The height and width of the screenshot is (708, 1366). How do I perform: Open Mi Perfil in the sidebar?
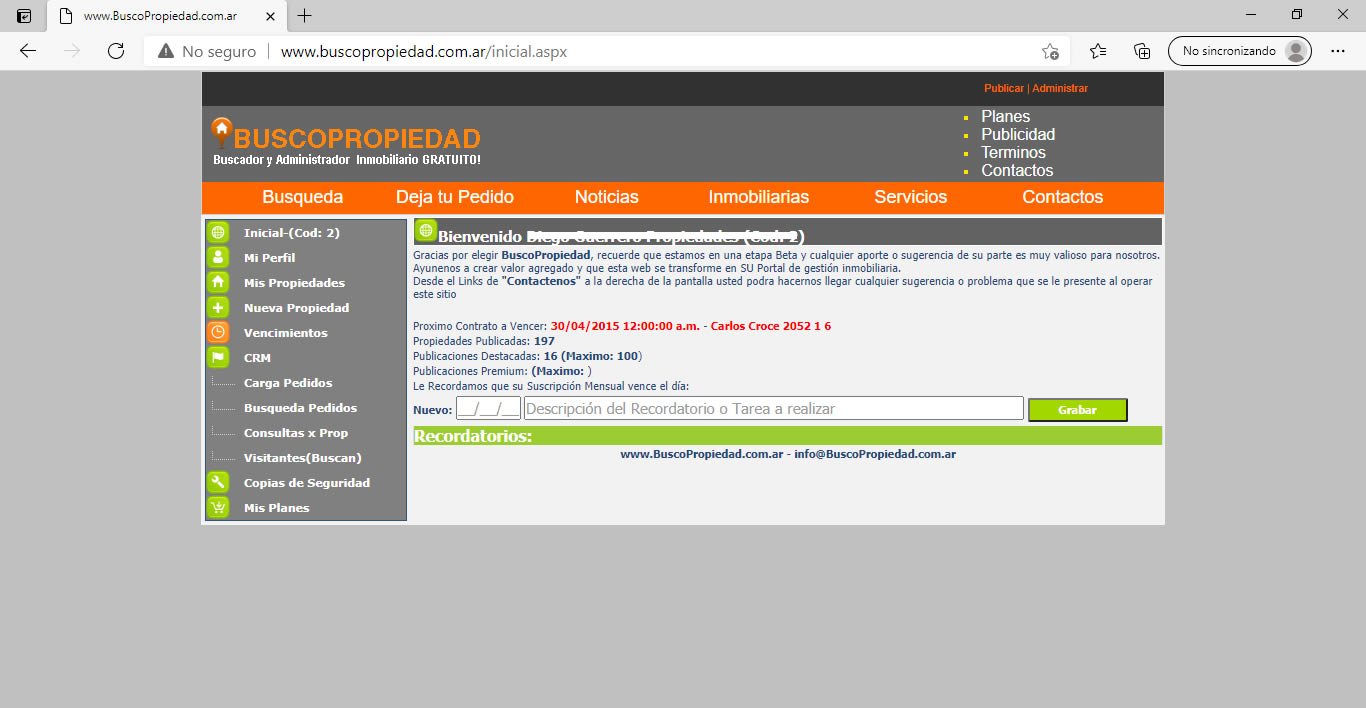270,258
